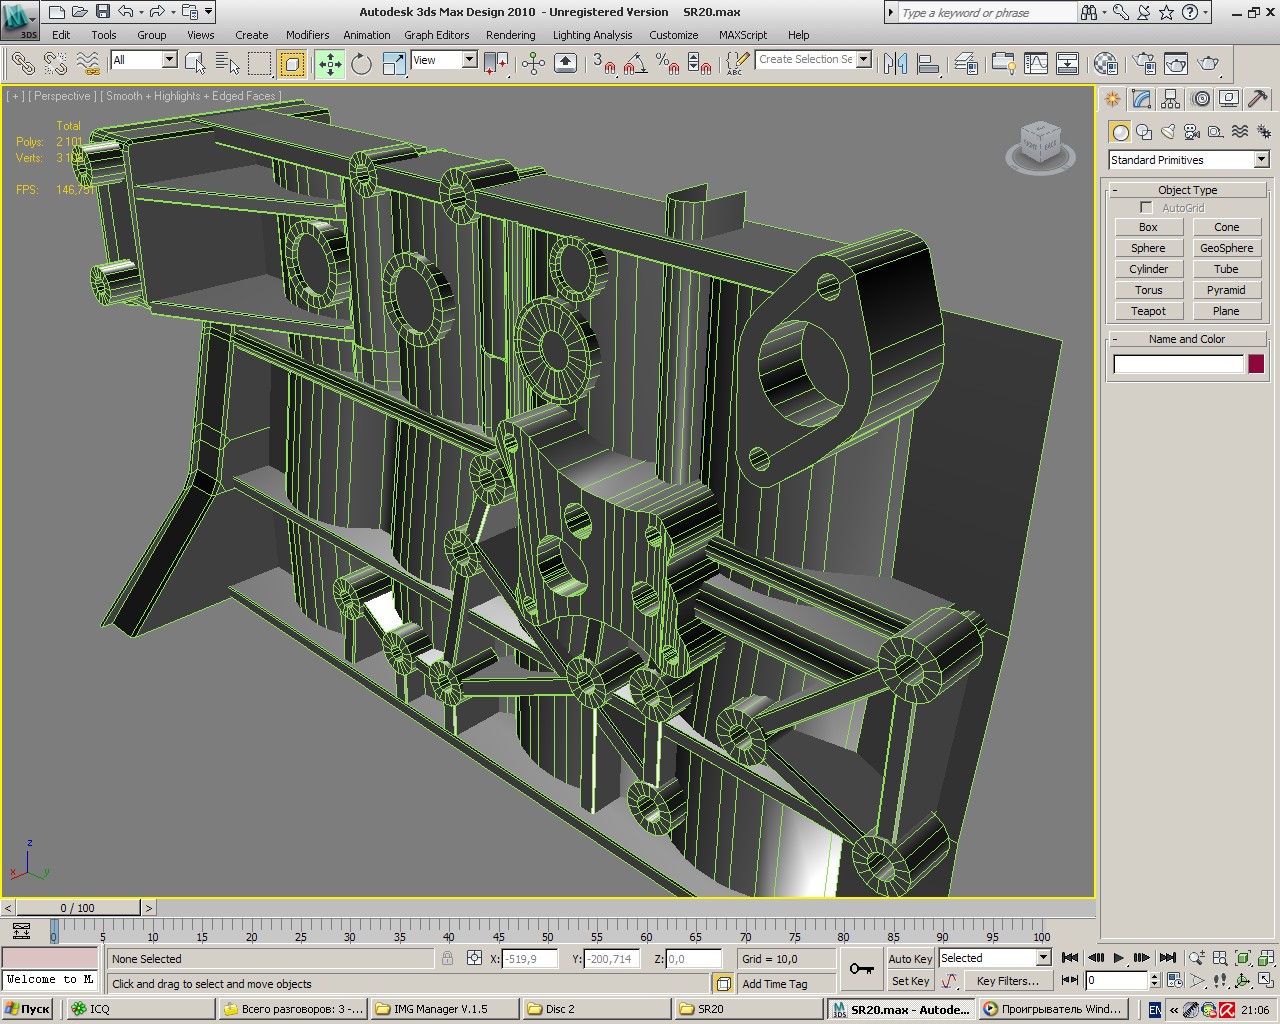Collapse the Object Type rollout
This screenshot has height=1024, width=1280.
(1187, 190)
